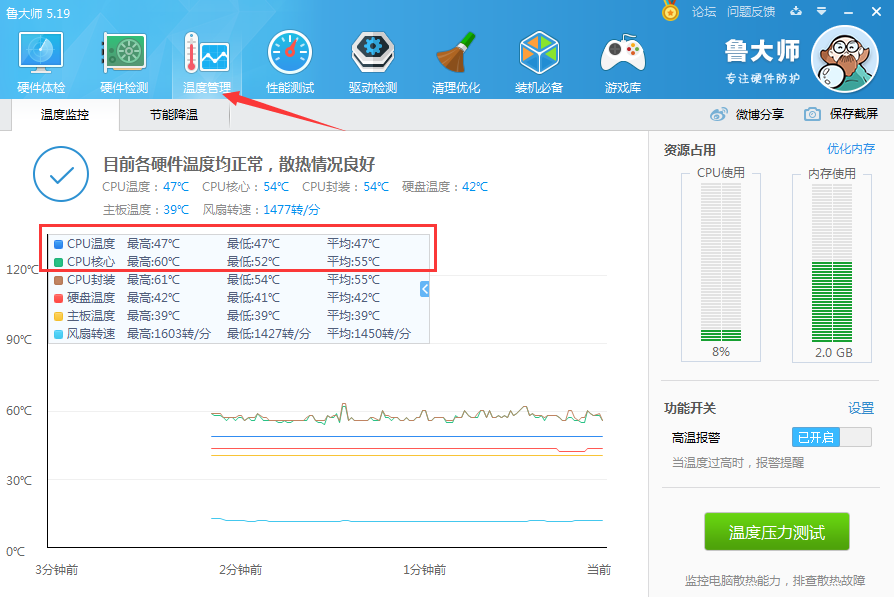This screenshot has width=894, height=597.
Task: Switch to the 温度监控 tab
Action: click(x=65, y=115)
